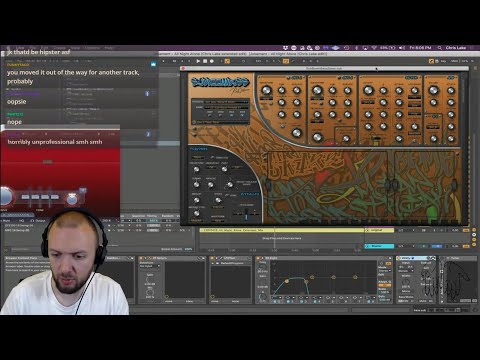Arm the Record button in Ableton's transport
This screenshot has height=360, width=480.
212,61
